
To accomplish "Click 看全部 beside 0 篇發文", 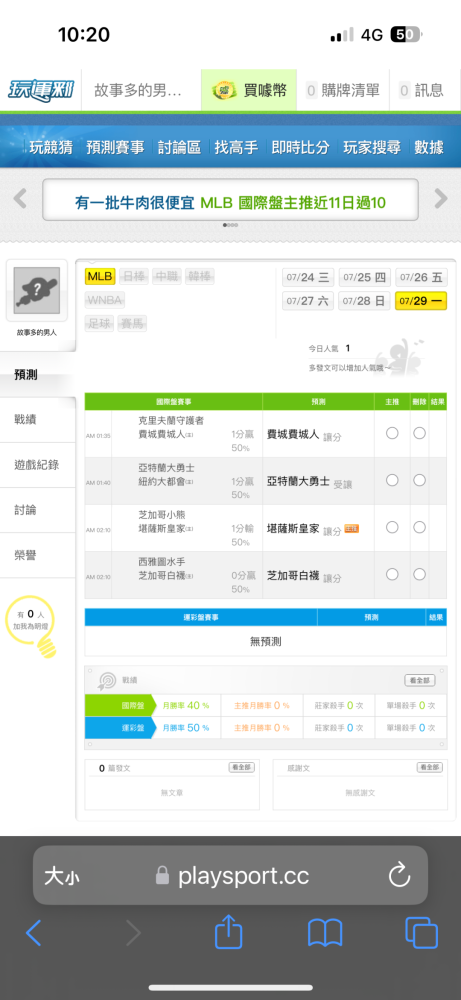I will click(x=242, y=768).
